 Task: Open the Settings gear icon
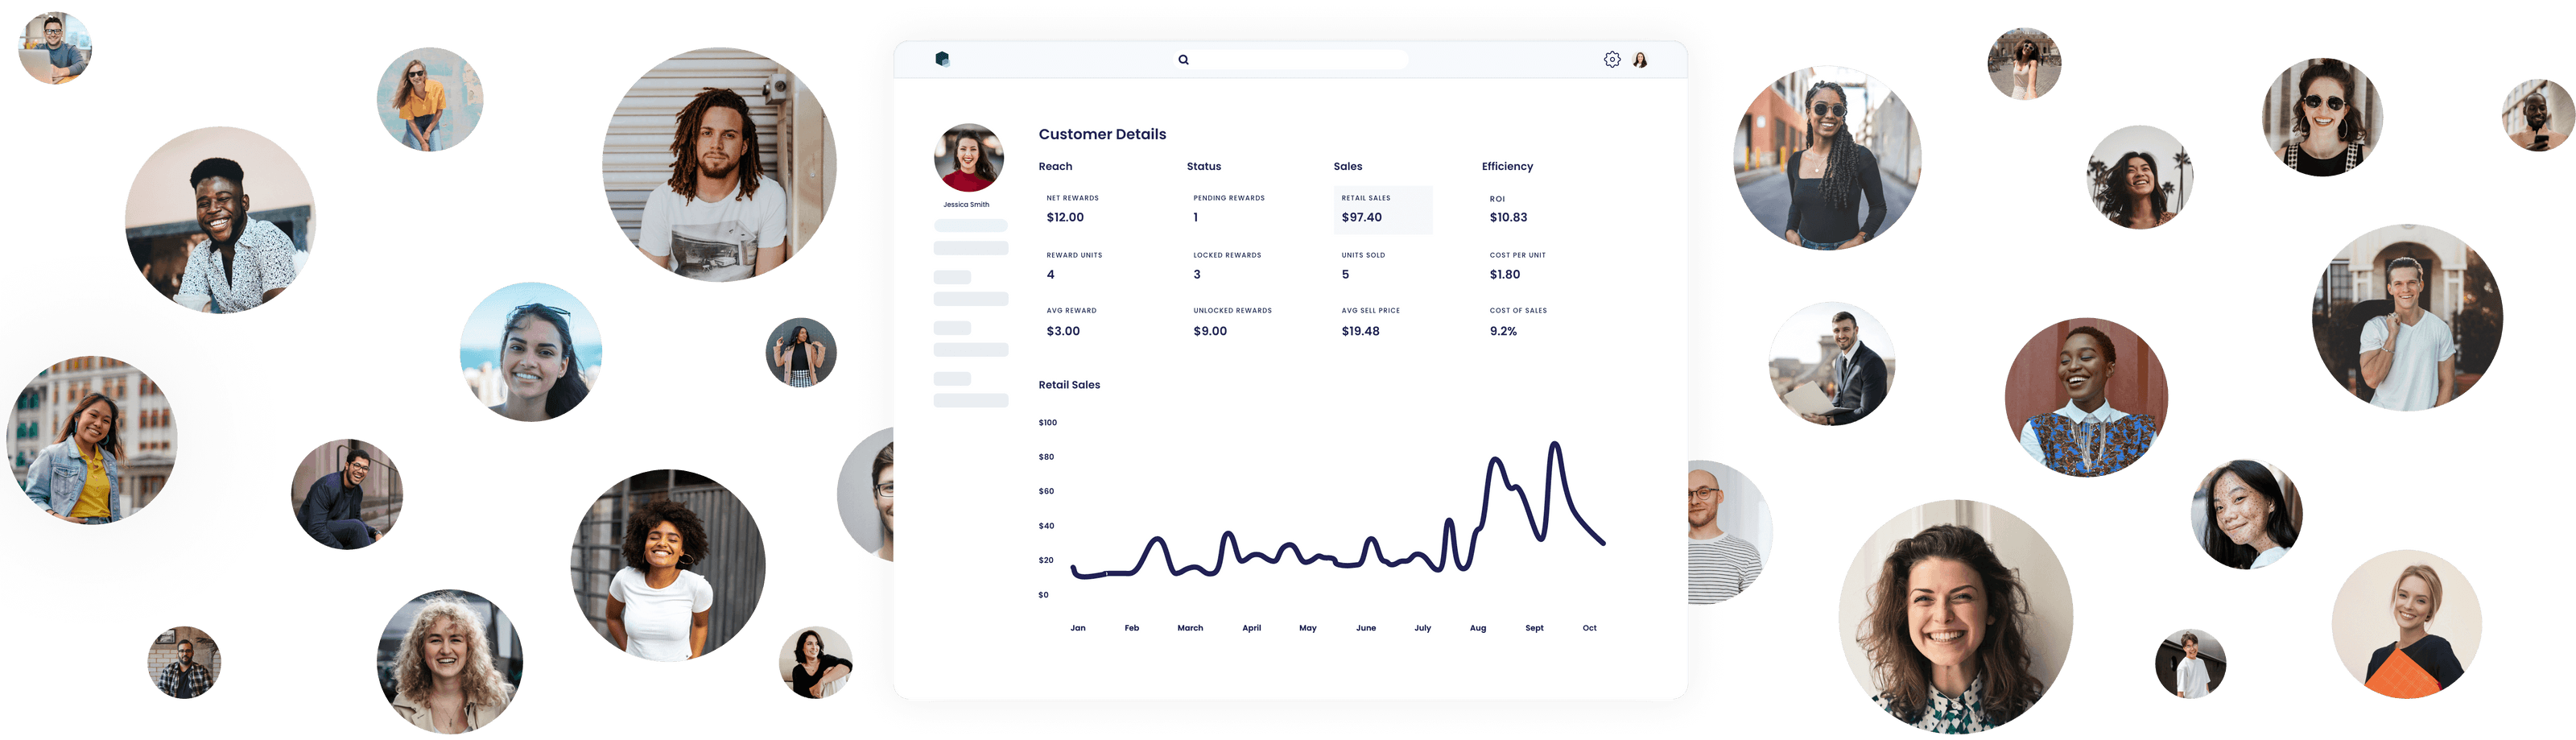(1611, 58)
